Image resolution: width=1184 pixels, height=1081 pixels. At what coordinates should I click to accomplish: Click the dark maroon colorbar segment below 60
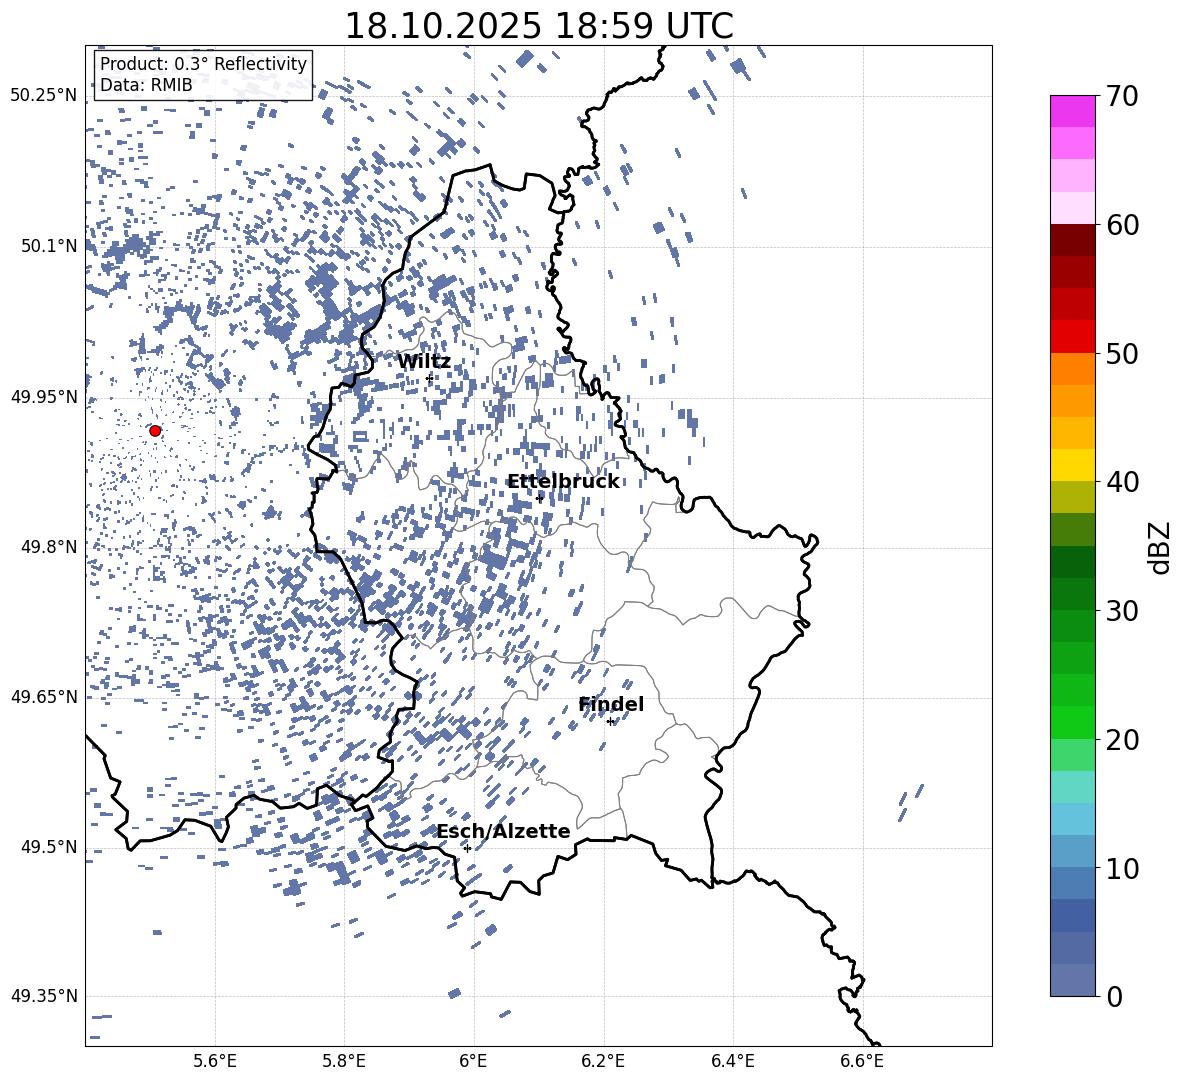pos(1073,240)
